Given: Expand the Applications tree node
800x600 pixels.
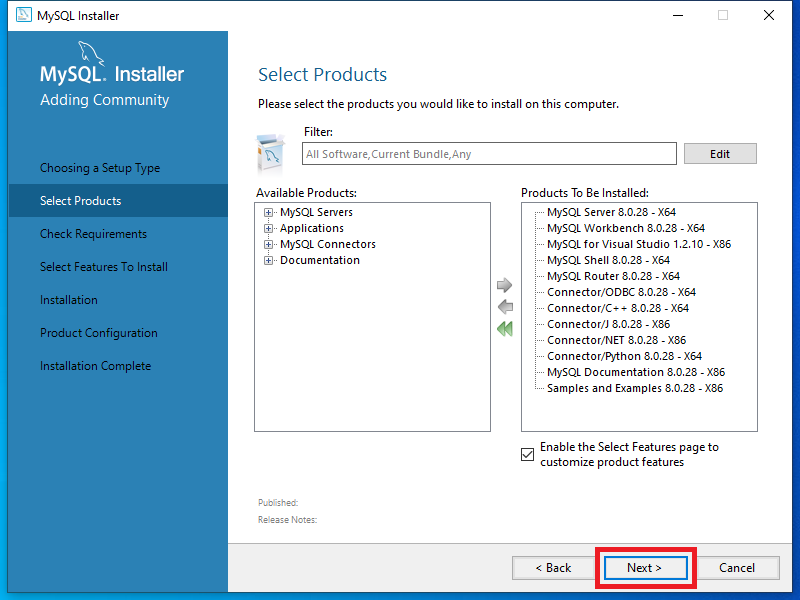Looking at the screenshot, I should [x=268, y=228].
